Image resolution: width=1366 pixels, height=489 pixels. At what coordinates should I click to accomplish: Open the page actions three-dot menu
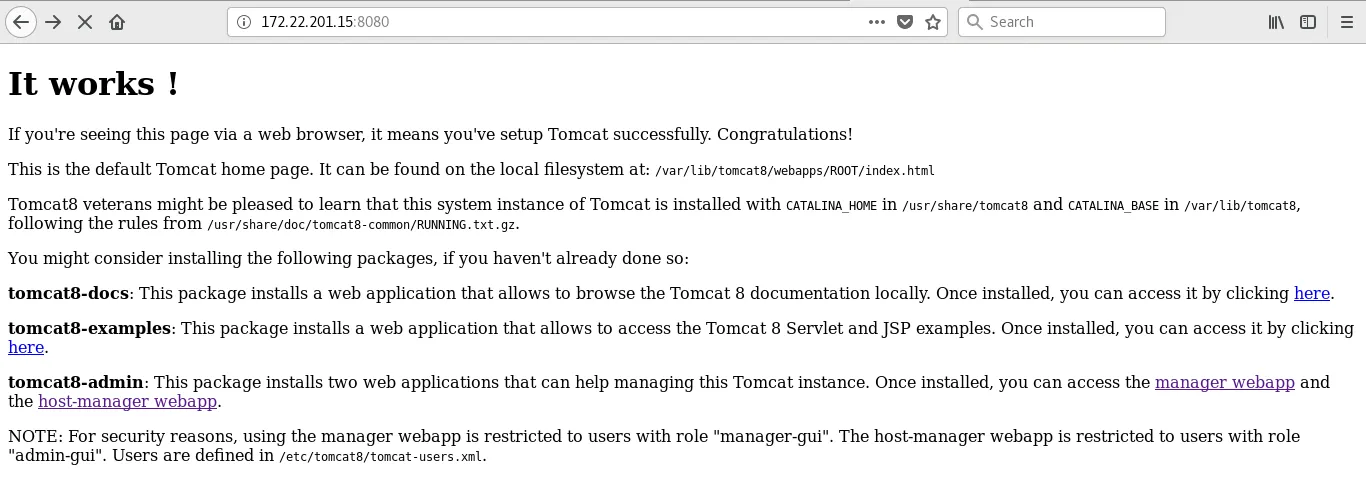tap(876, 22)
